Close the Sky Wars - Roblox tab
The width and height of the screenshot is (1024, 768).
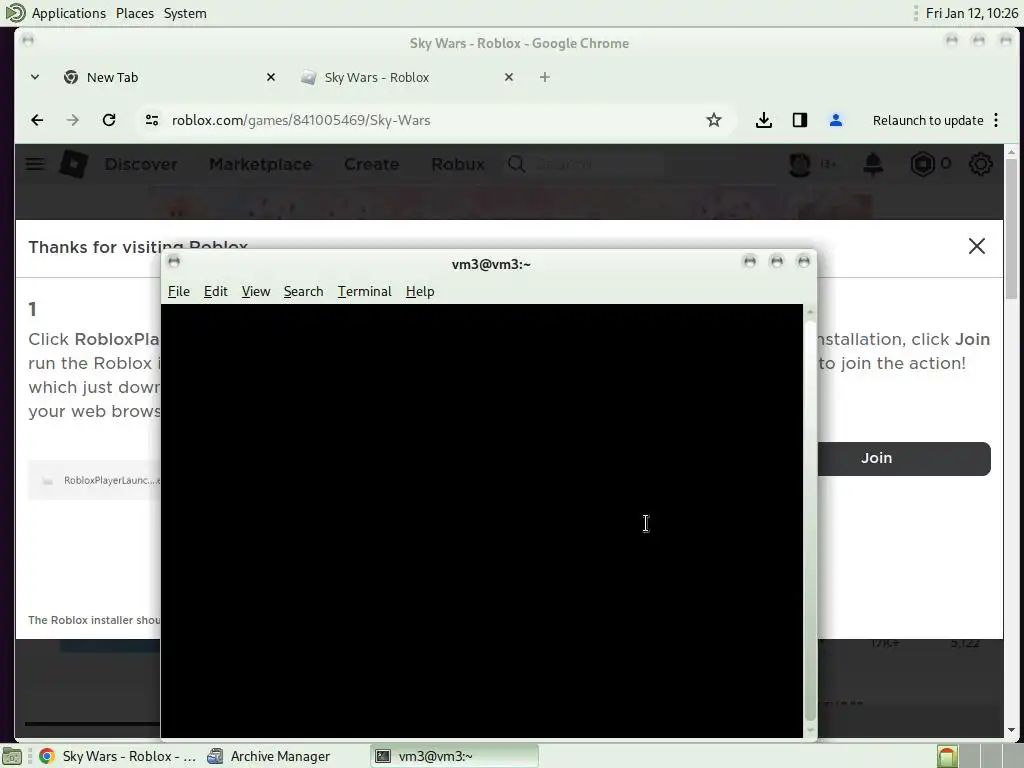509,77
